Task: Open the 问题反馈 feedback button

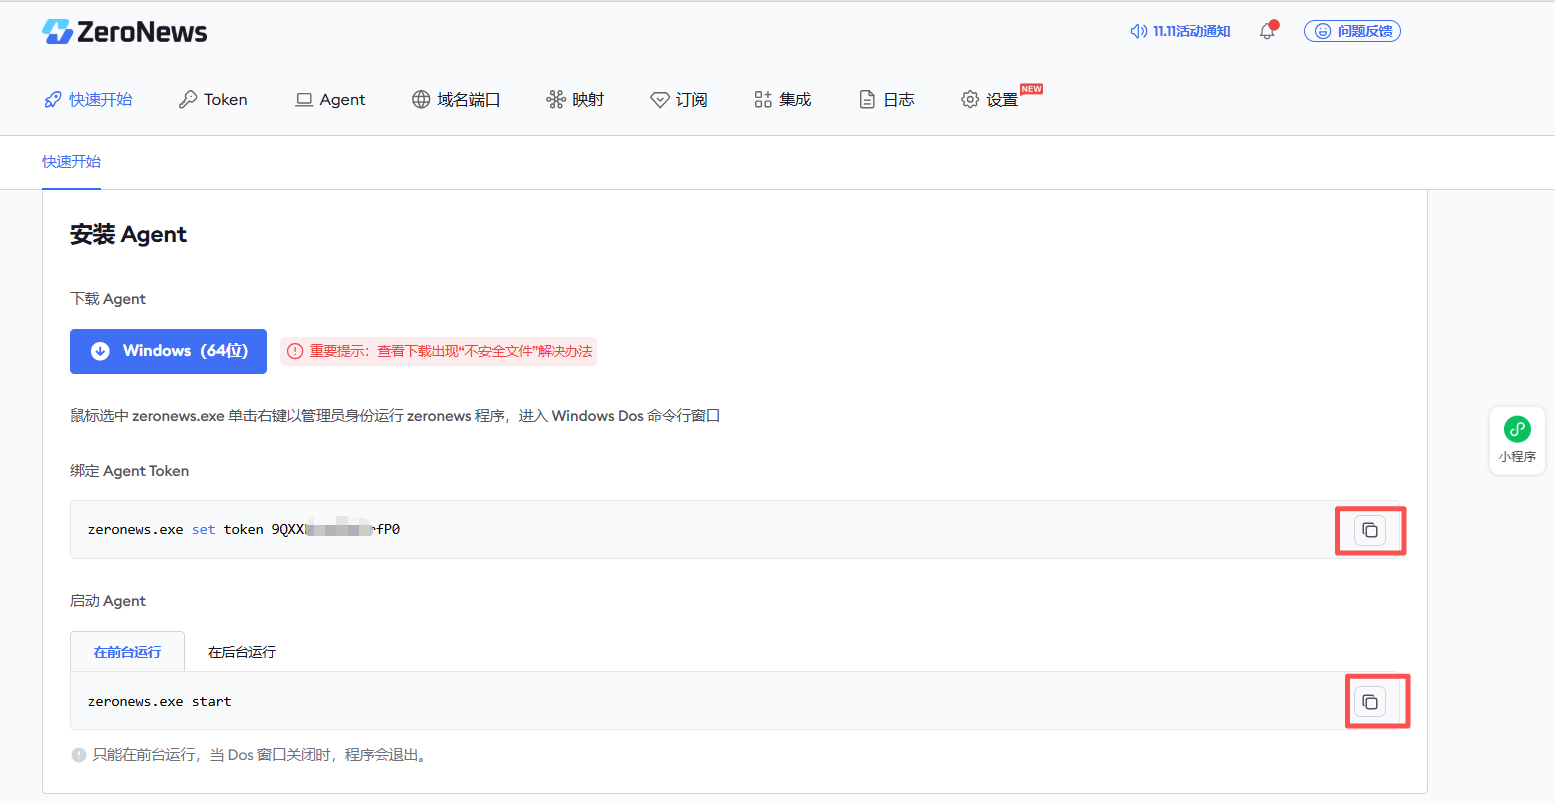Action: coord(1352,31)
